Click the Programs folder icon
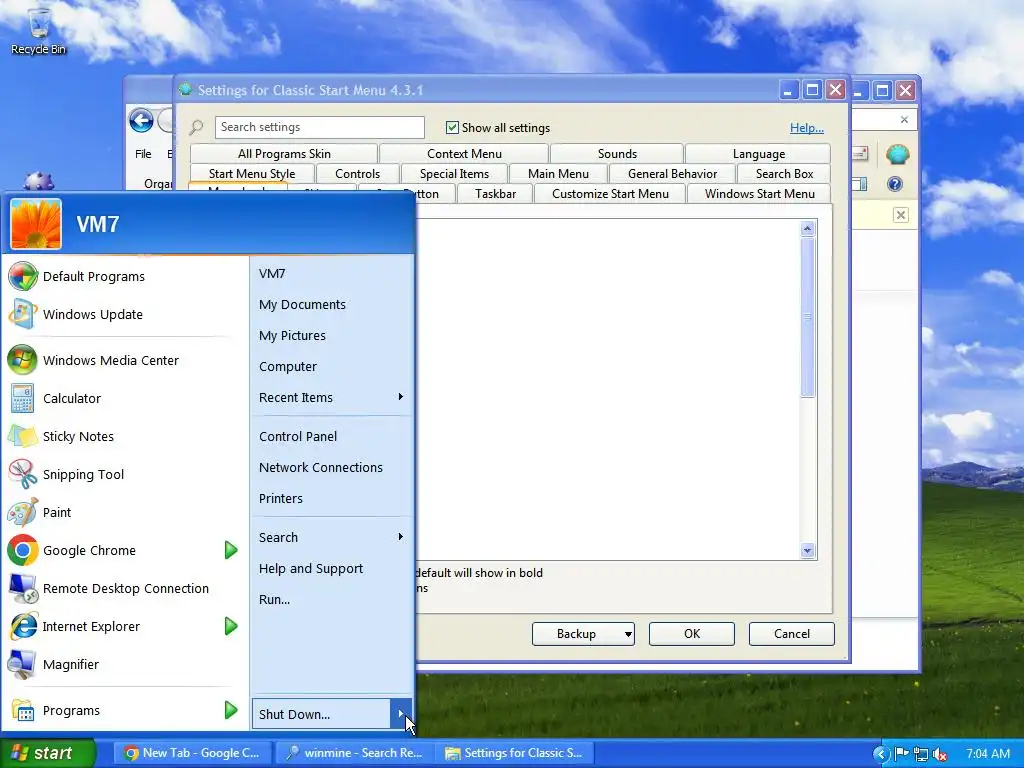This screenshot has height=768, width=1024. pos(23,710)
